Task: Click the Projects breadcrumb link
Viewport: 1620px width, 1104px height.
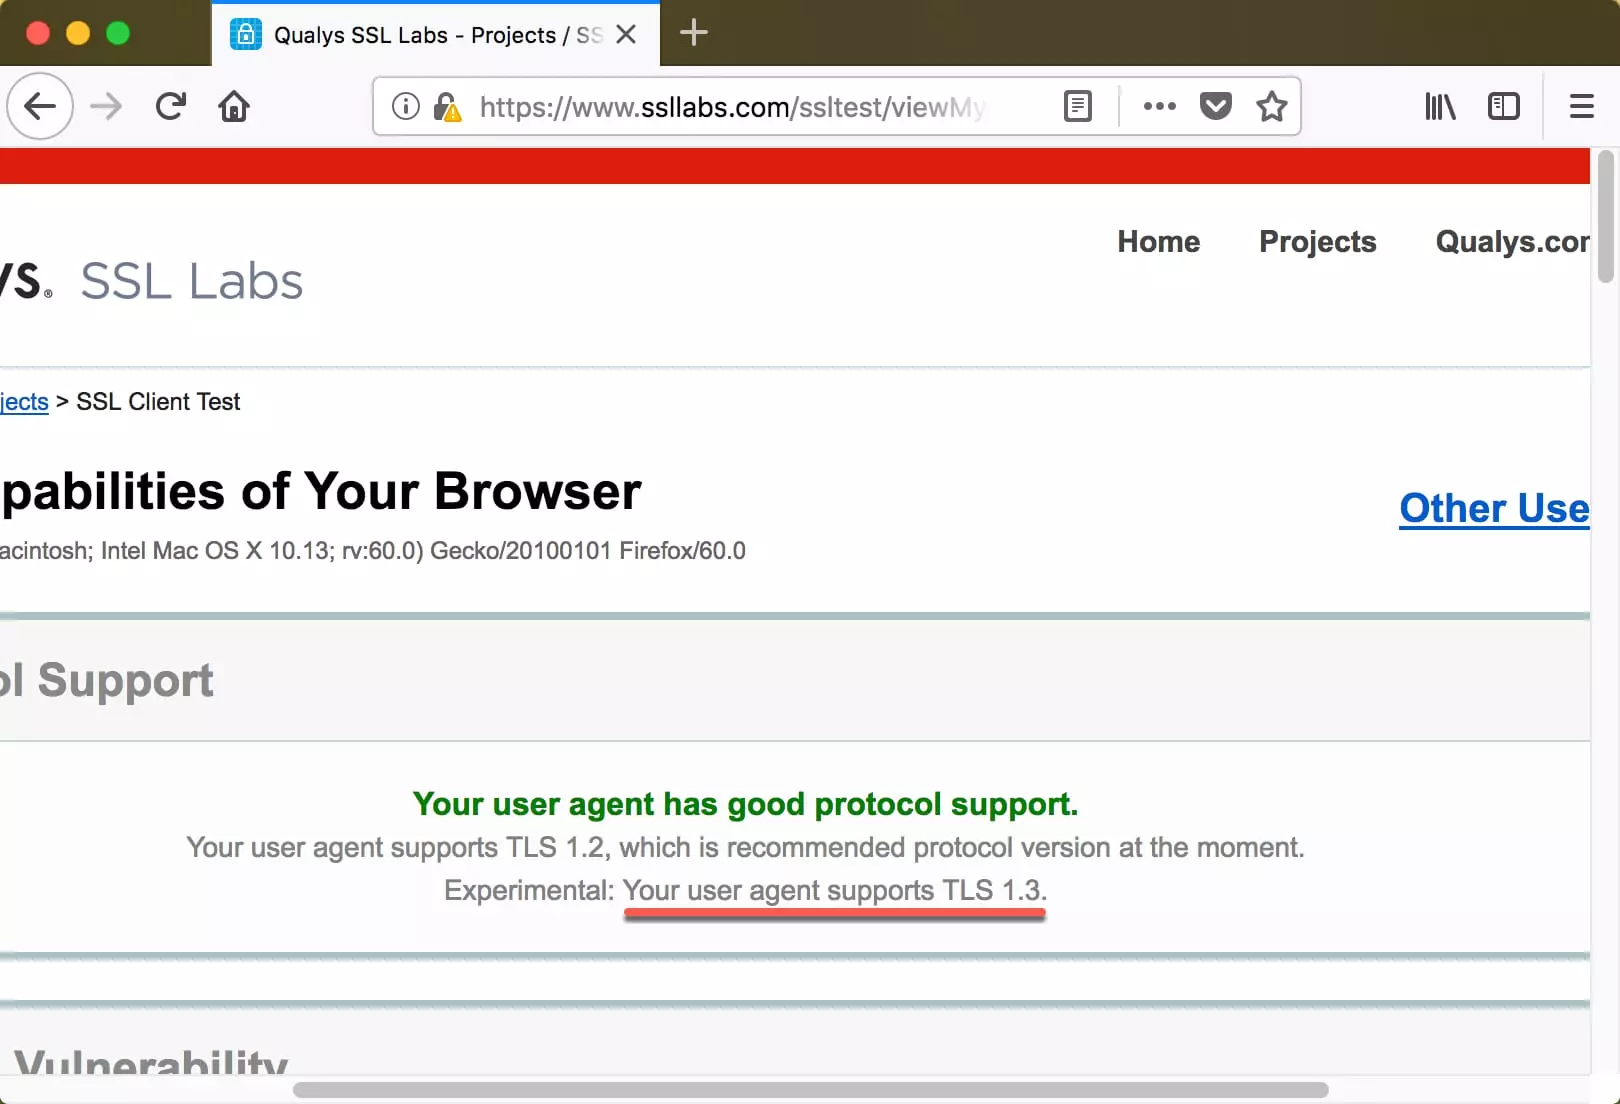Action: (x=24, y=402)
